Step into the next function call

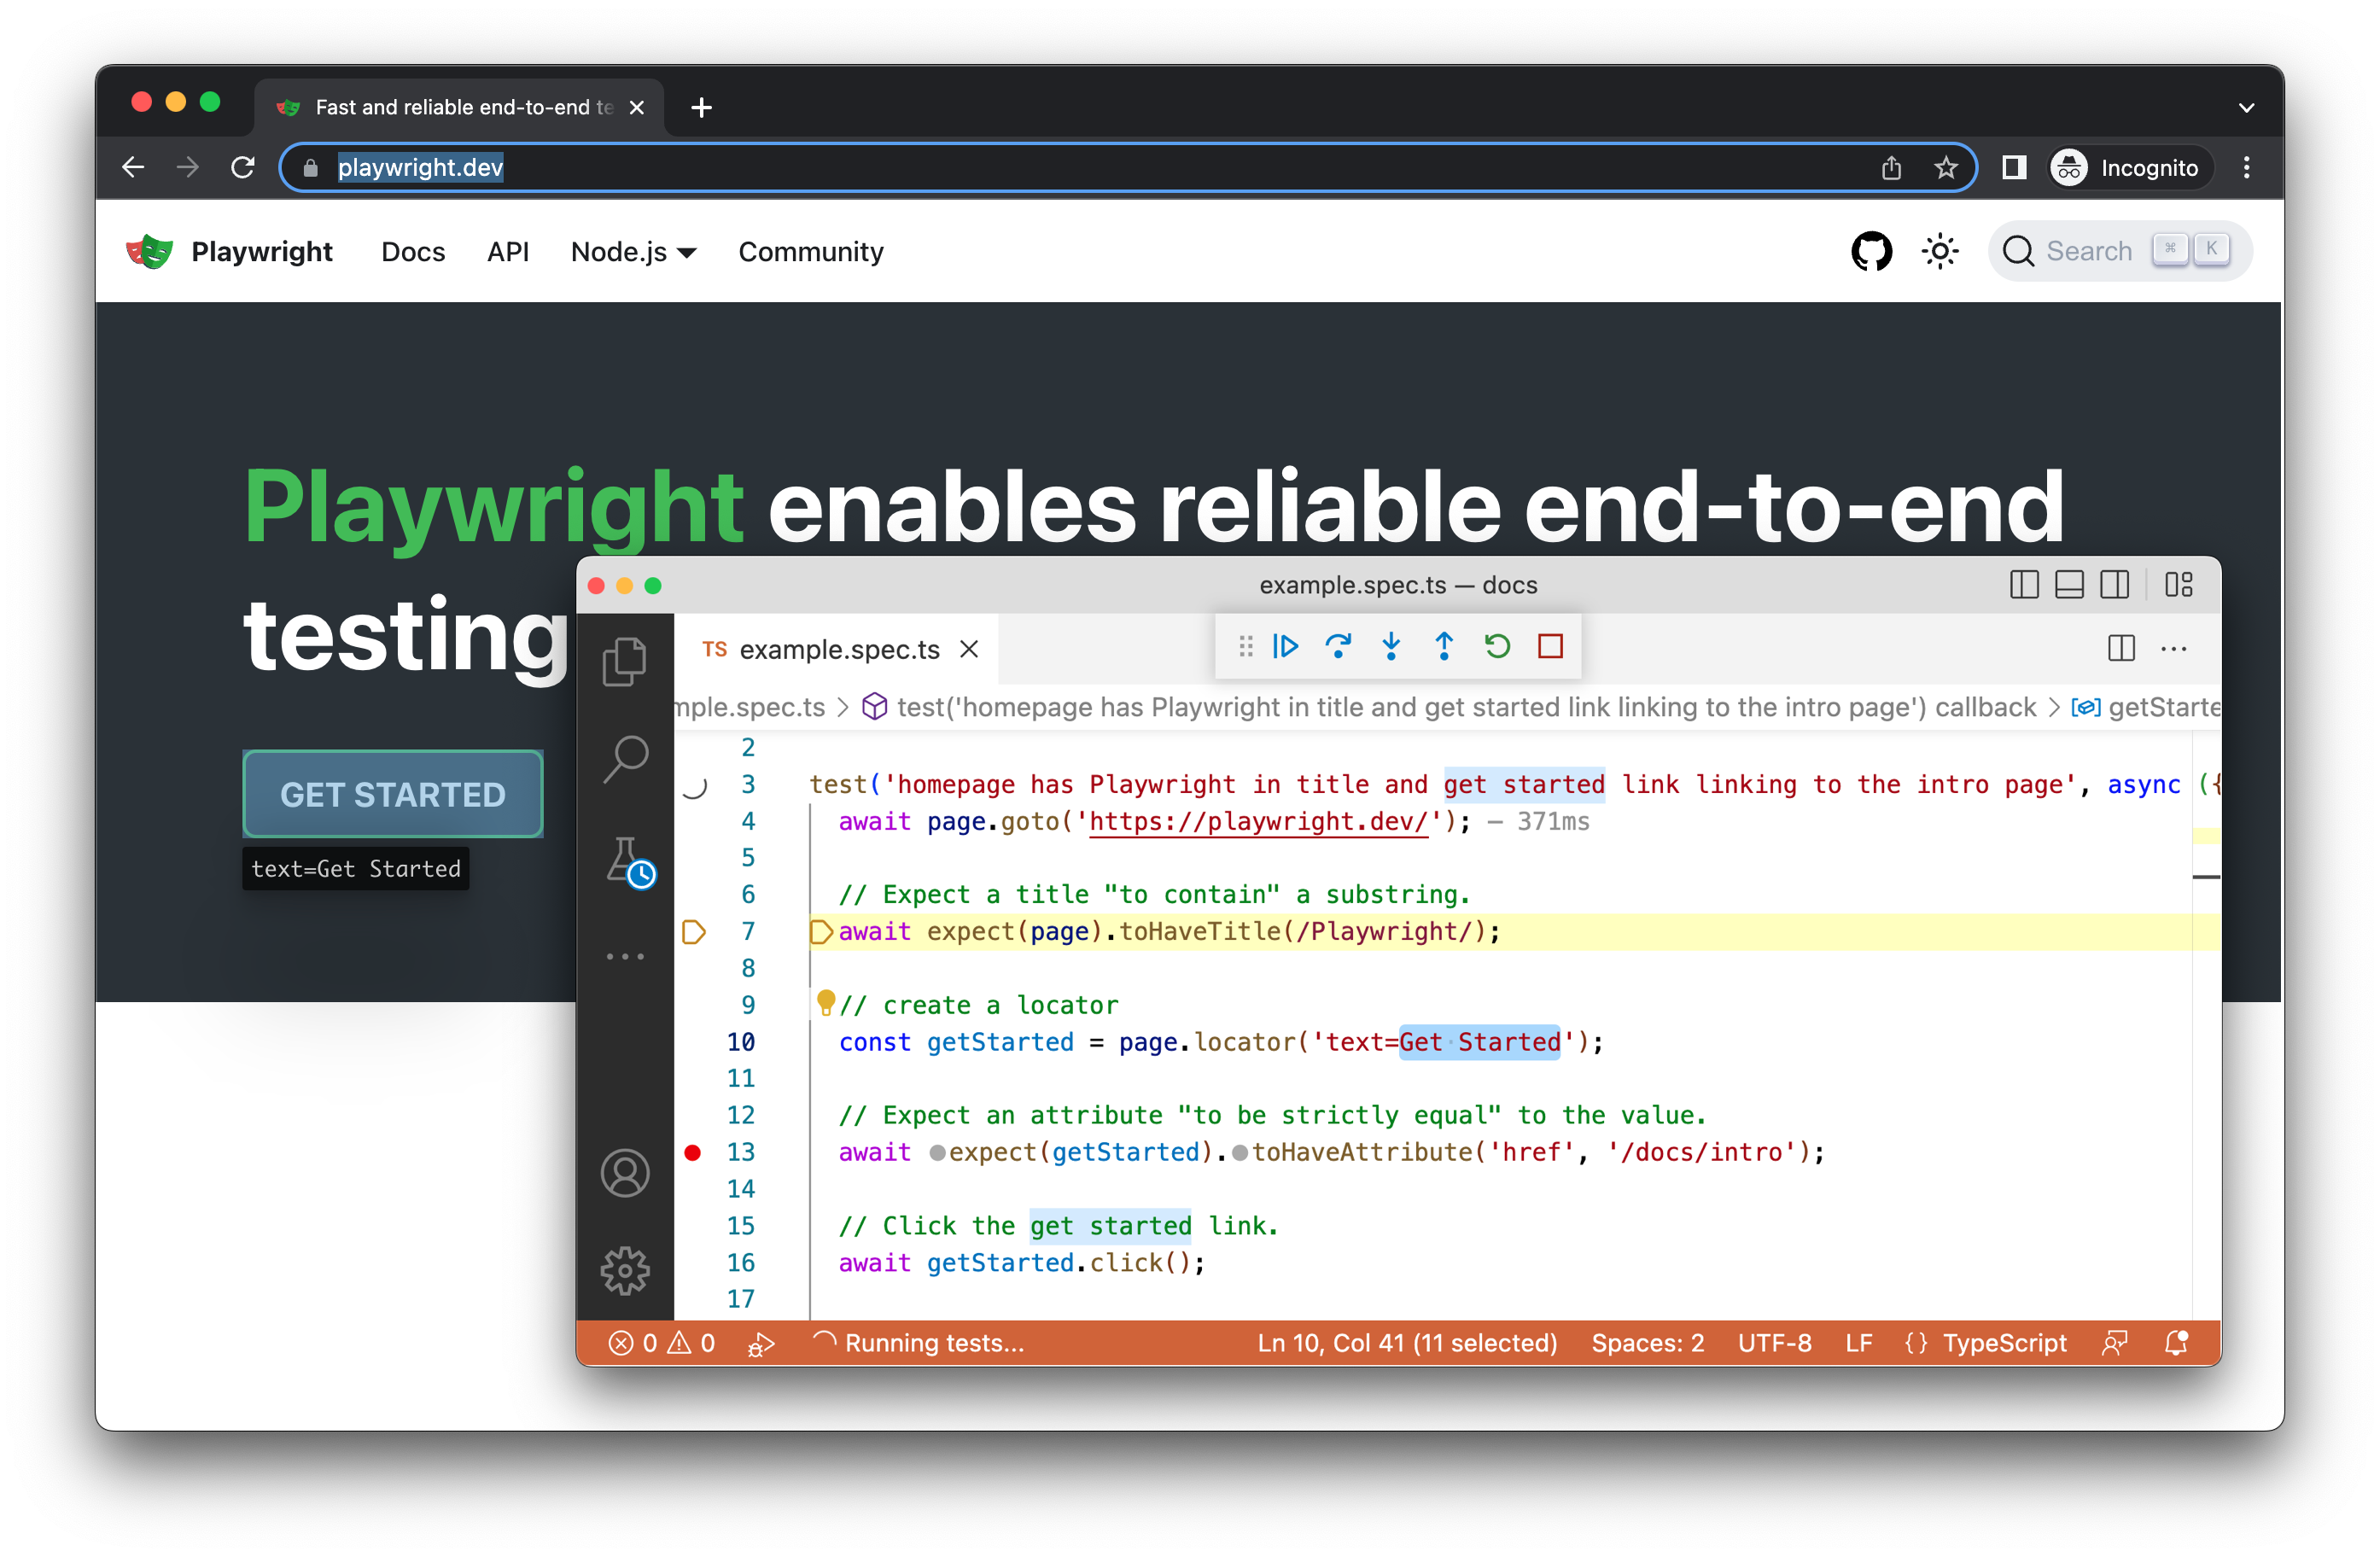(x=1392, y=647)
